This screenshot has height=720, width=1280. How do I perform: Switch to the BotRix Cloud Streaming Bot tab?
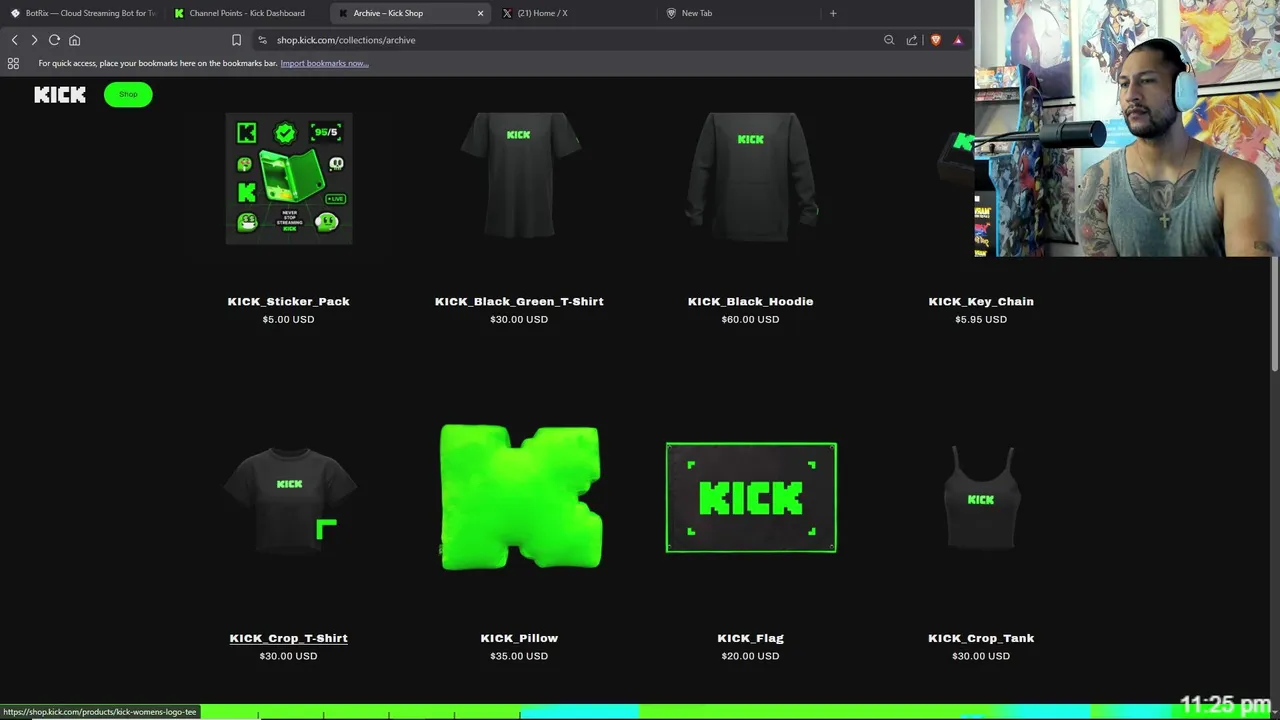pos(82,13)
